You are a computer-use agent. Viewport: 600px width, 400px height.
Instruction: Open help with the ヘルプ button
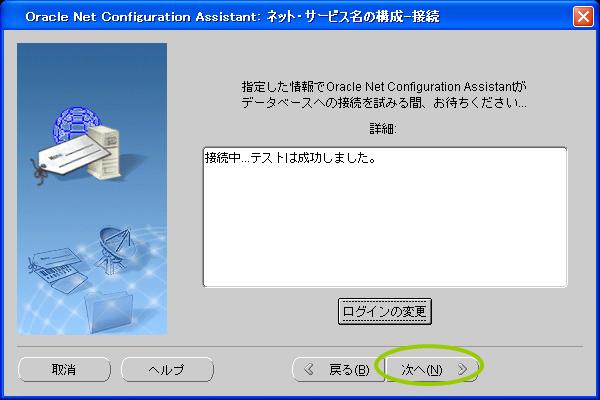[x=167, y=369]
